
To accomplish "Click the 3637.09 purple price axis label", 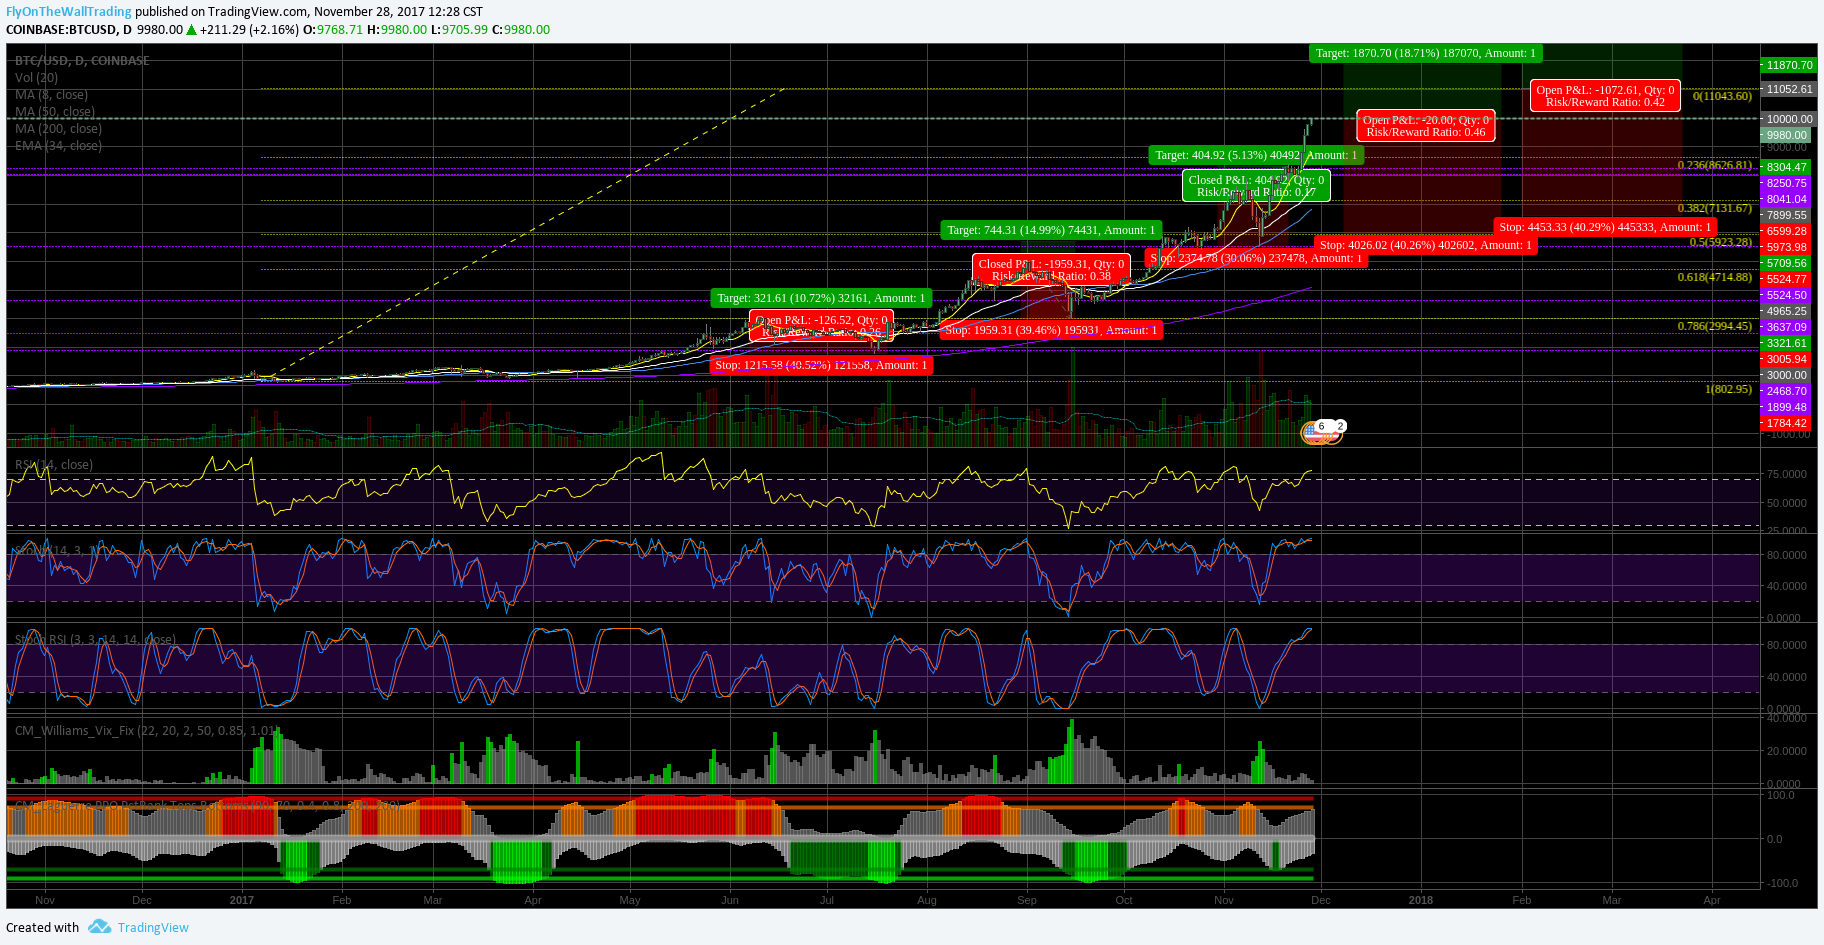I will click(x=1786, y=327).
